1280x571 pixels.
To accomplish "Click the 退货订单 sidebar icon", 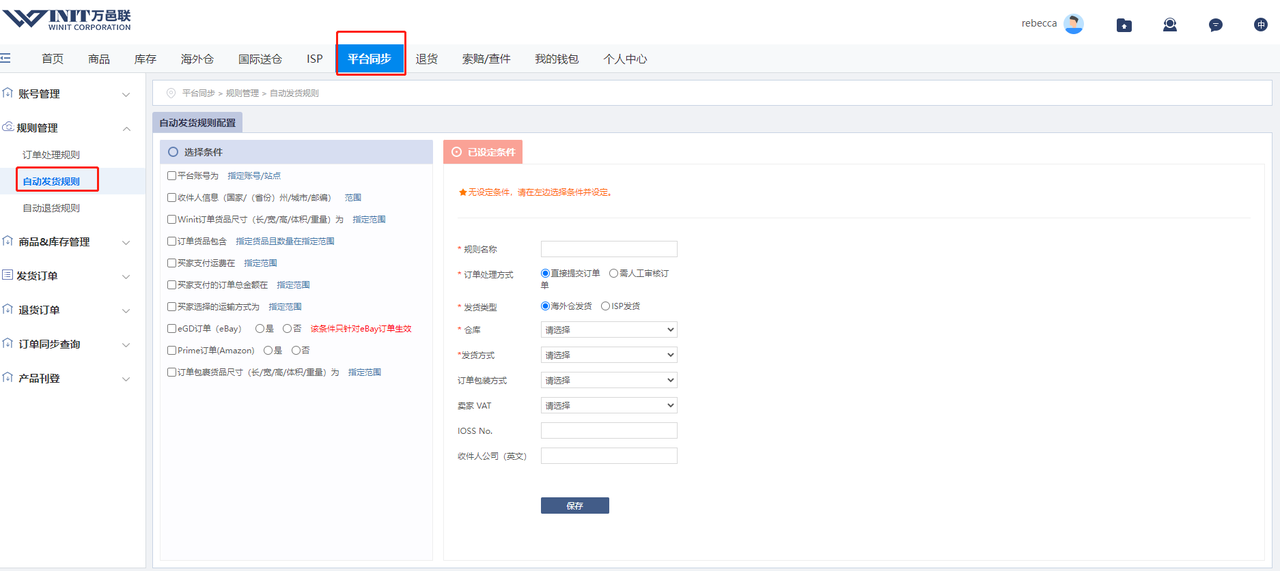I will (x=8, y=309).
